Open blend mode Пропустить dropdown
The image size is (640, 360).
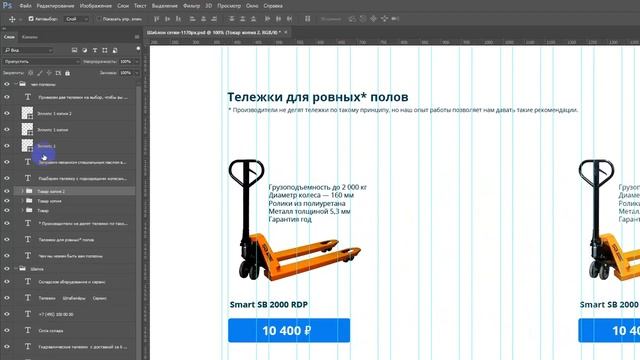click(x=41, y=62)
